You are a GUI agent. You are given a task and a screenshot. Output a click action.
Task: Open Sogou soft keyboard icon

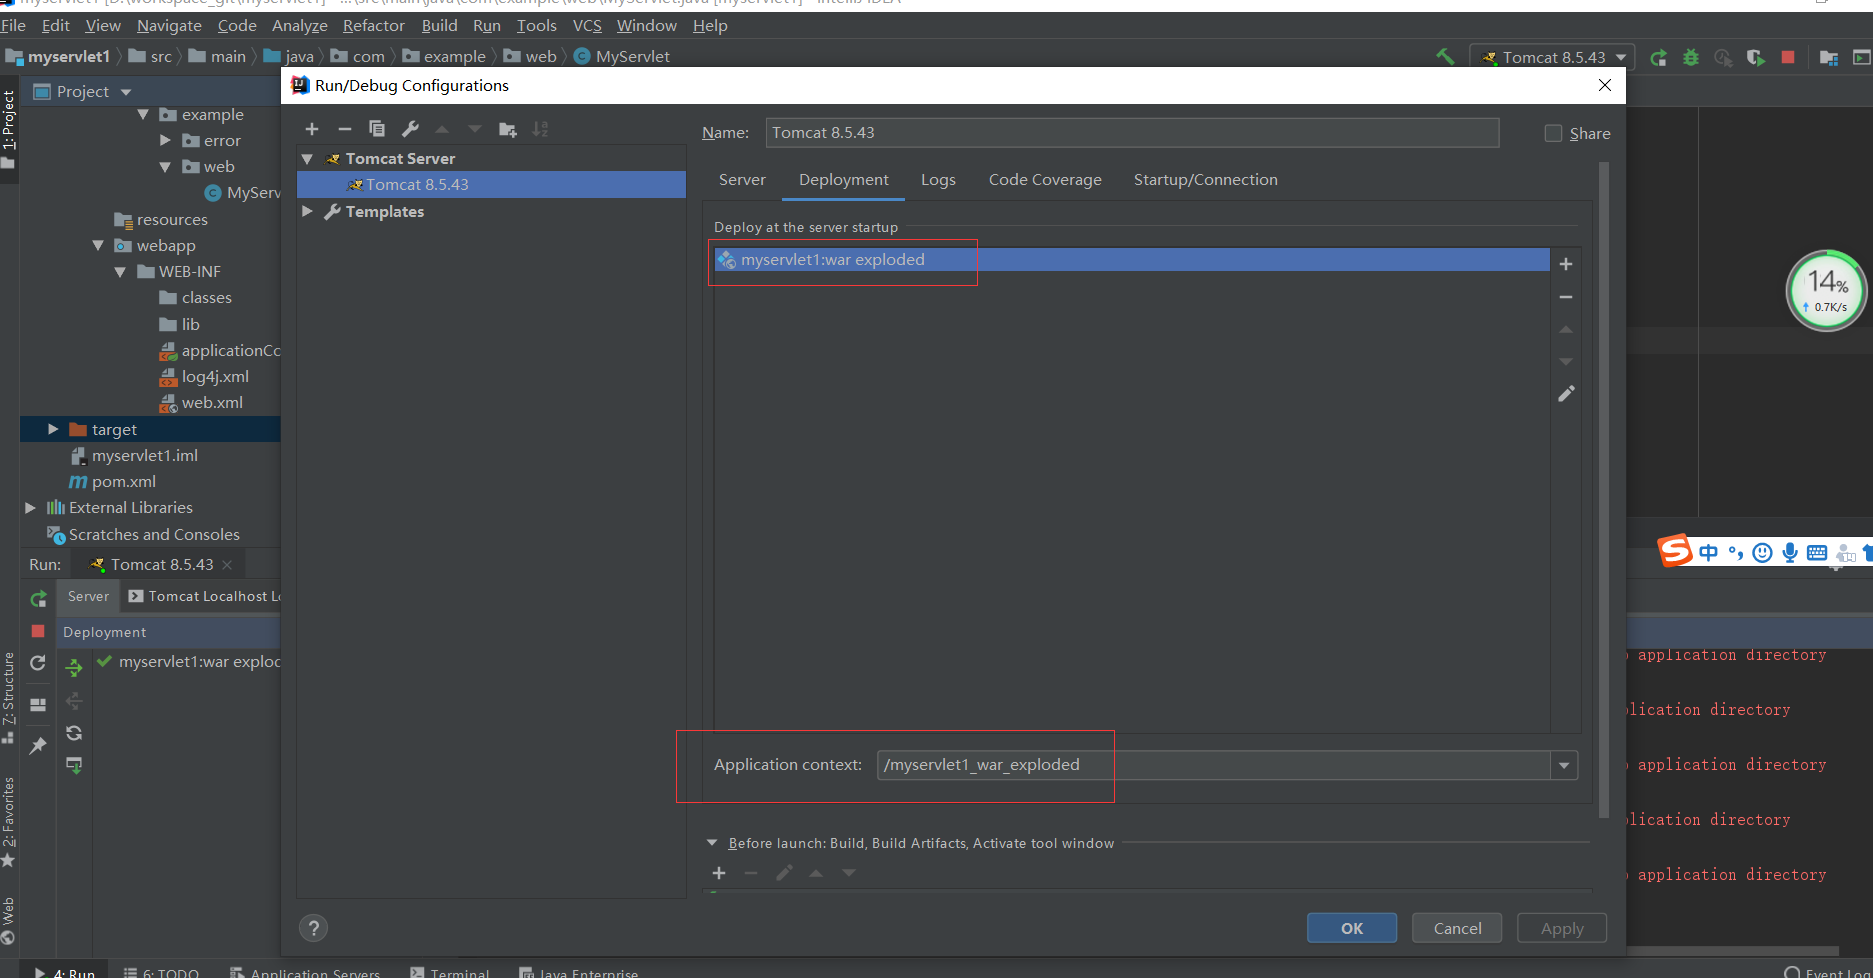coord(1817,553)
